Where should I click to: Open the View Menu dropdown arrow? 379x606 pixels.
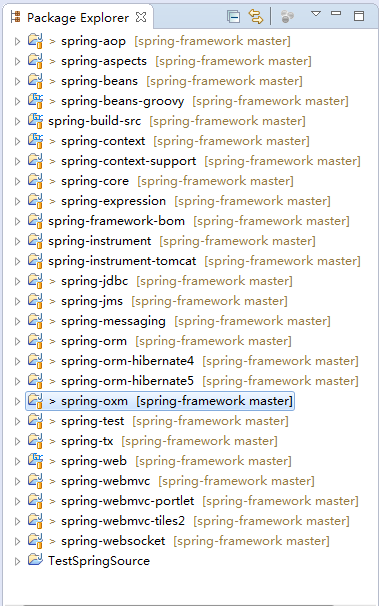[x=316, y=14]
